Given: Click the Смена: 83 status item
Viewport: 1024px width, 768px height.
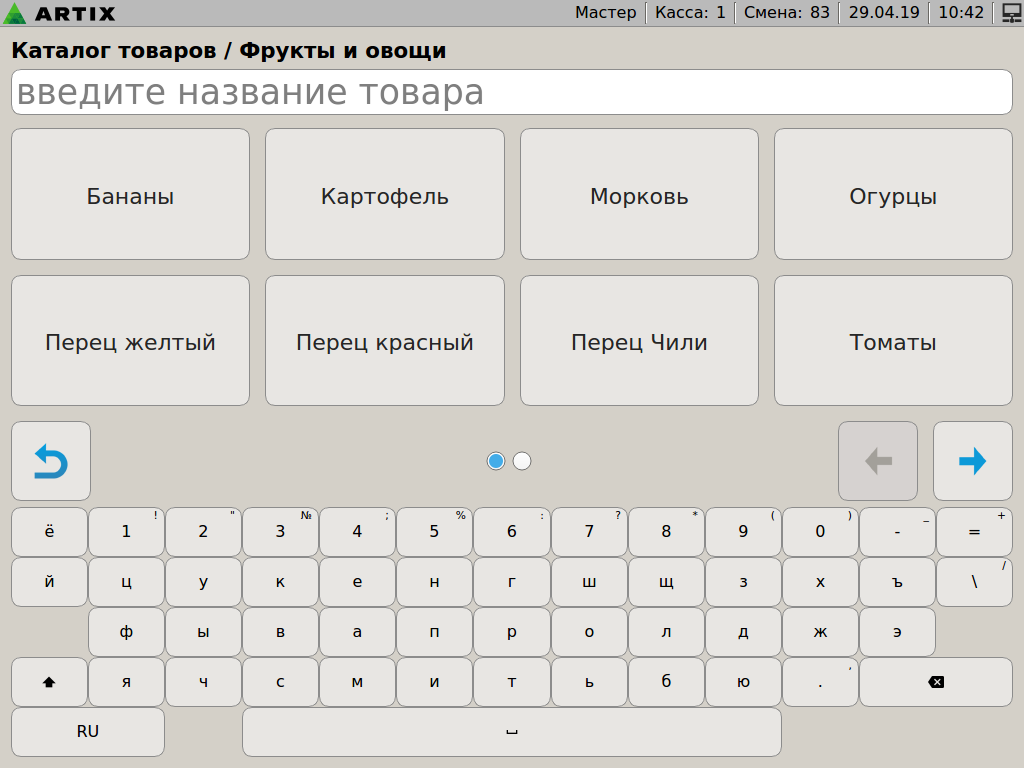Looking at the screenshot, I should (787, 13).
